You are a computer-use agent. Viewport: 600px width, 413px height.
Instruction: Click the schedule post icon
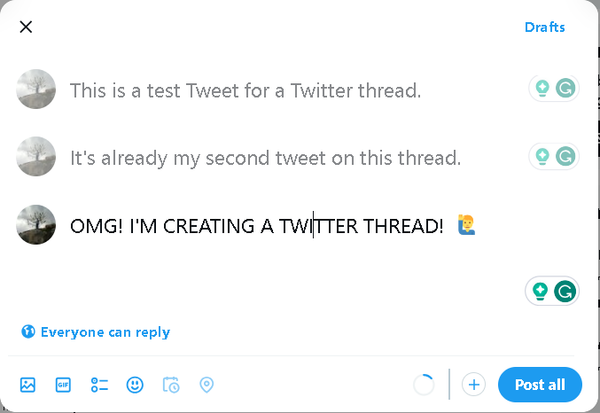click(x=171, y=384)
